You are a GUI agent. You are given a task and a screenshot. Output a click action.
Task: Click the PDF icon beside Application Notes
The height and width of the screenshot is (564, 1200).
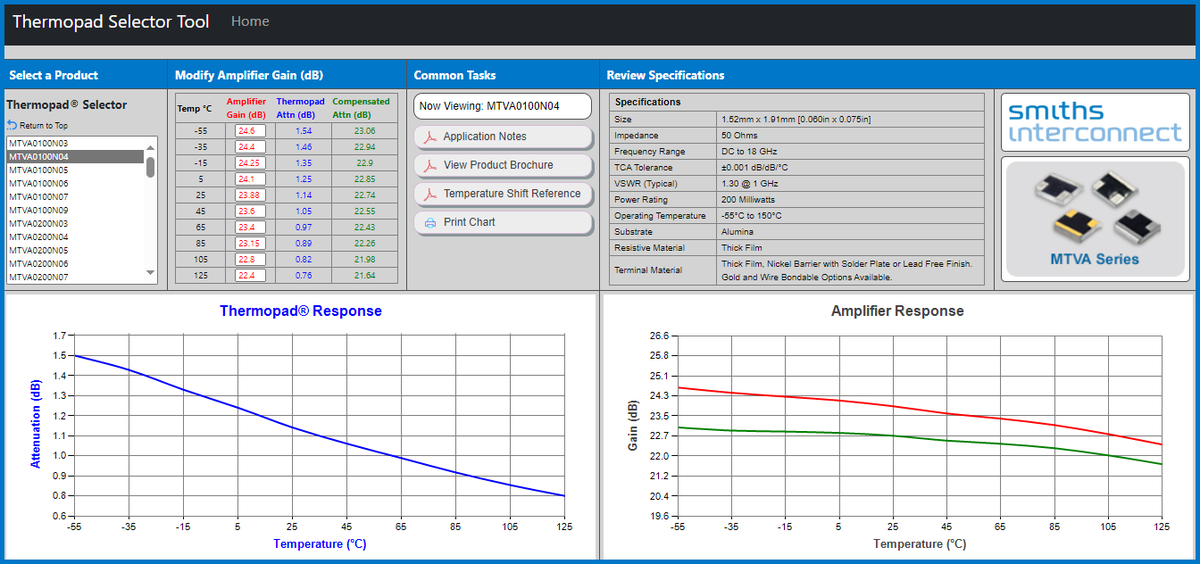(430, 137)
